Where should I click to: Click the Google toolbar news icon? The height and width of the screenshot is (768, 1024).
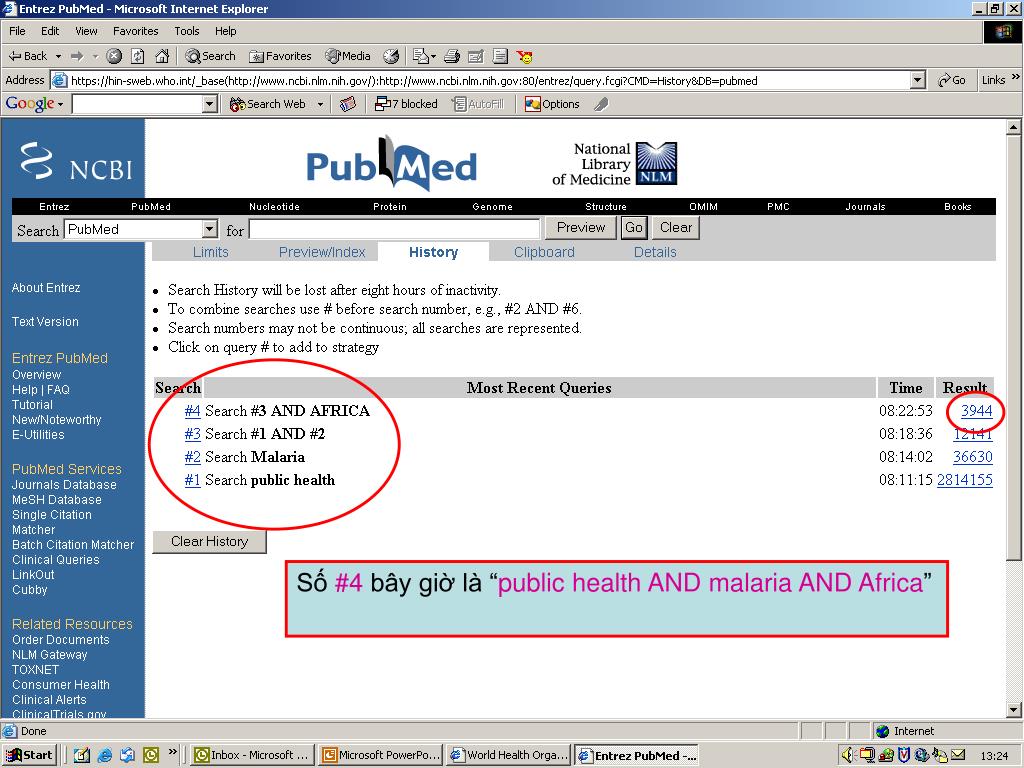(x=348, y=104)
